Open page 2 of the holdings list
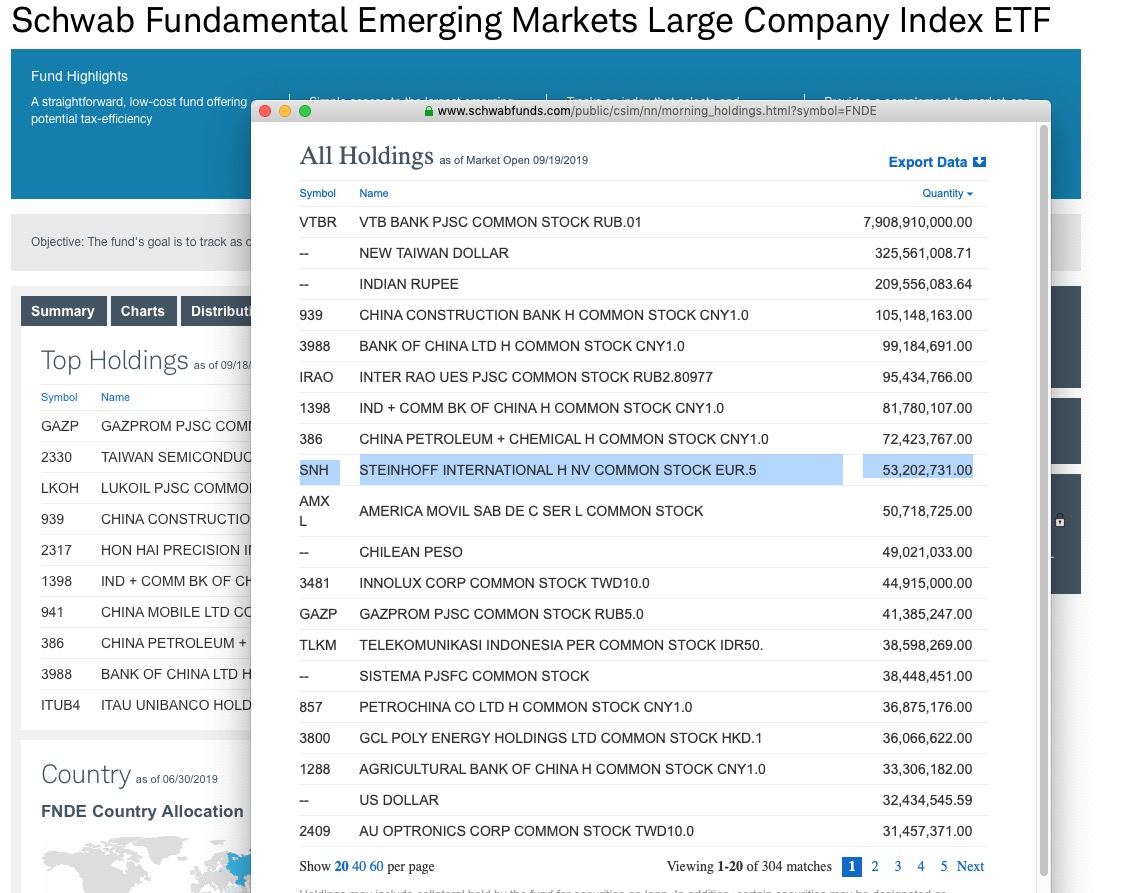The width and height of the screenshot is (1127, 893). [874, 866]
